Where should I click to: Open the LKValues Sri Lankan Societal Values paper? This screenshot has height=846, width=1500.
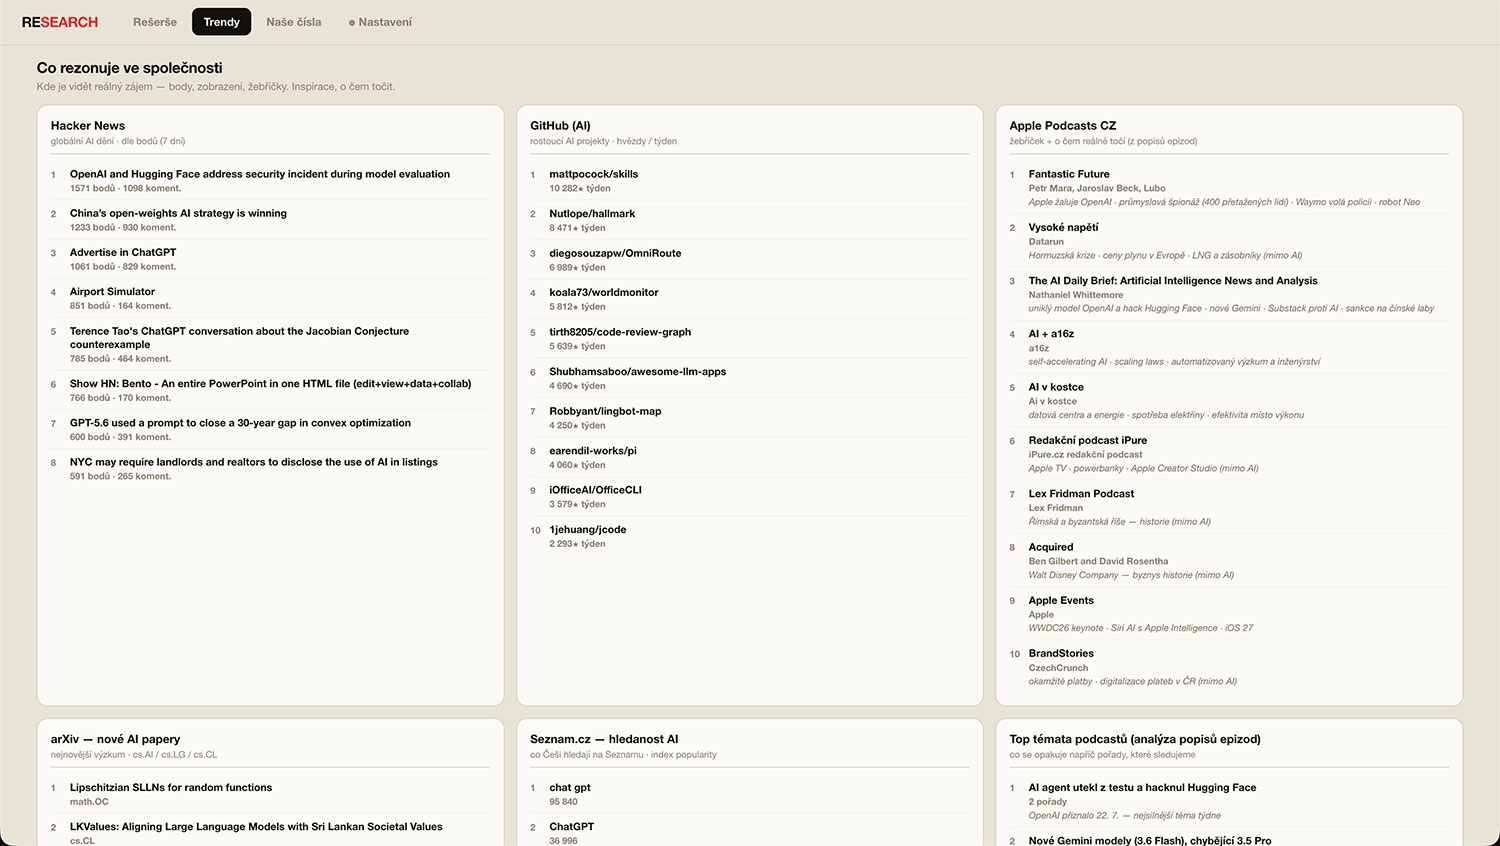[256, 827]
